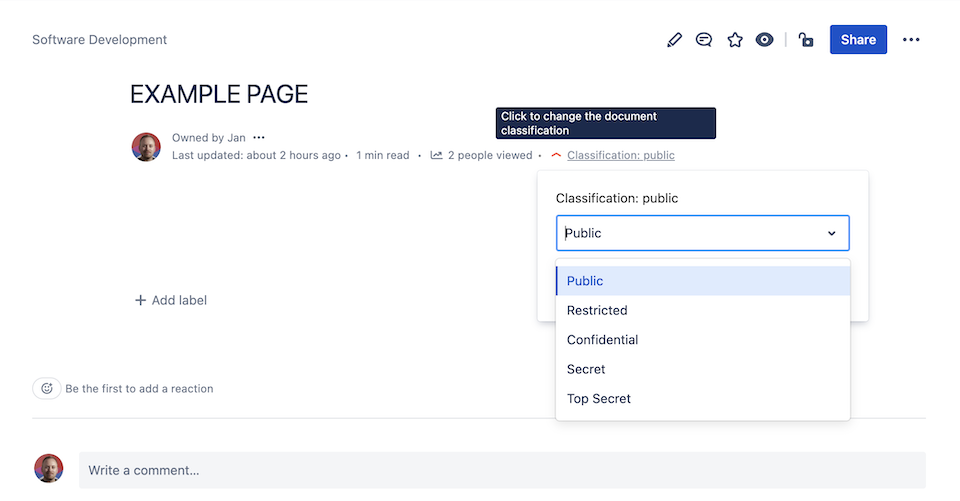The height and width of the screenshot is (501, 960).
Task: Open the inline comments icon
Action: [704, 40]
